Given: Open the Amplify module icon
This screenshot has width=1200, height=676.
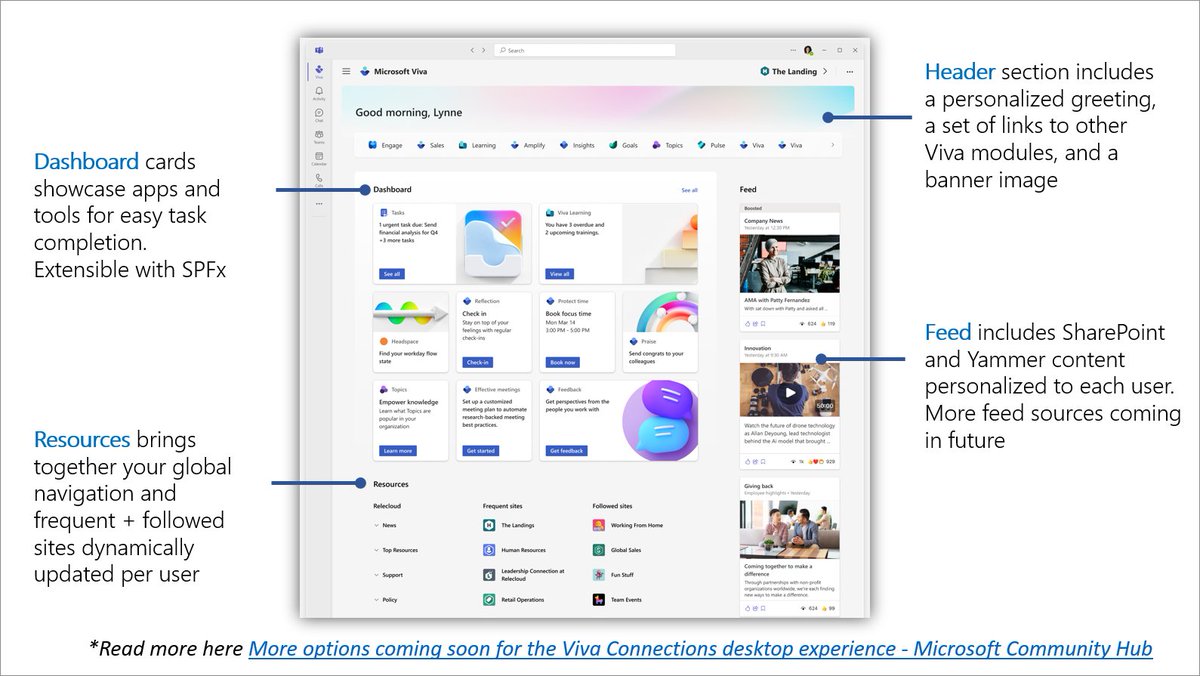Looking at the screenshot, I should click(x=514, y=145).
